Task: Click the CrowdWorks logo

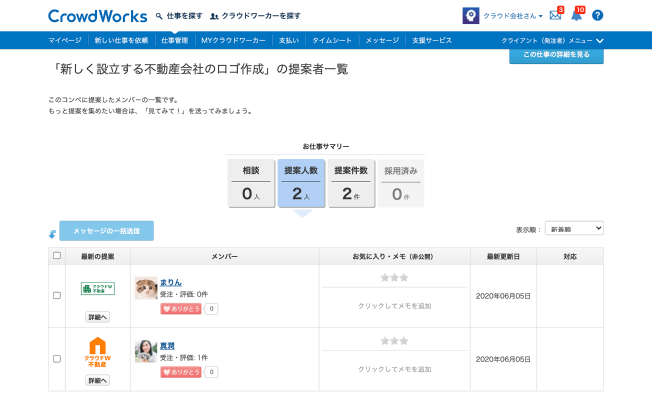Action: click(x=97, y=16)
